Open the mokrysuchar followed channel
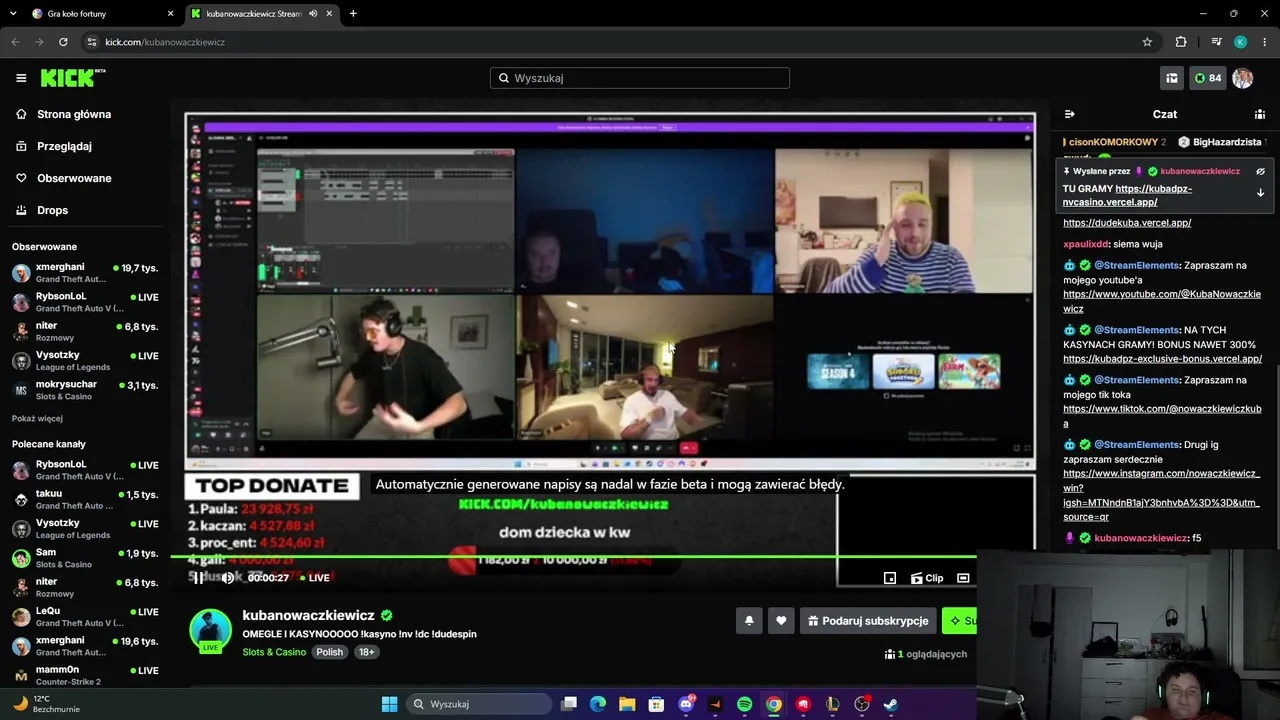 85,390
